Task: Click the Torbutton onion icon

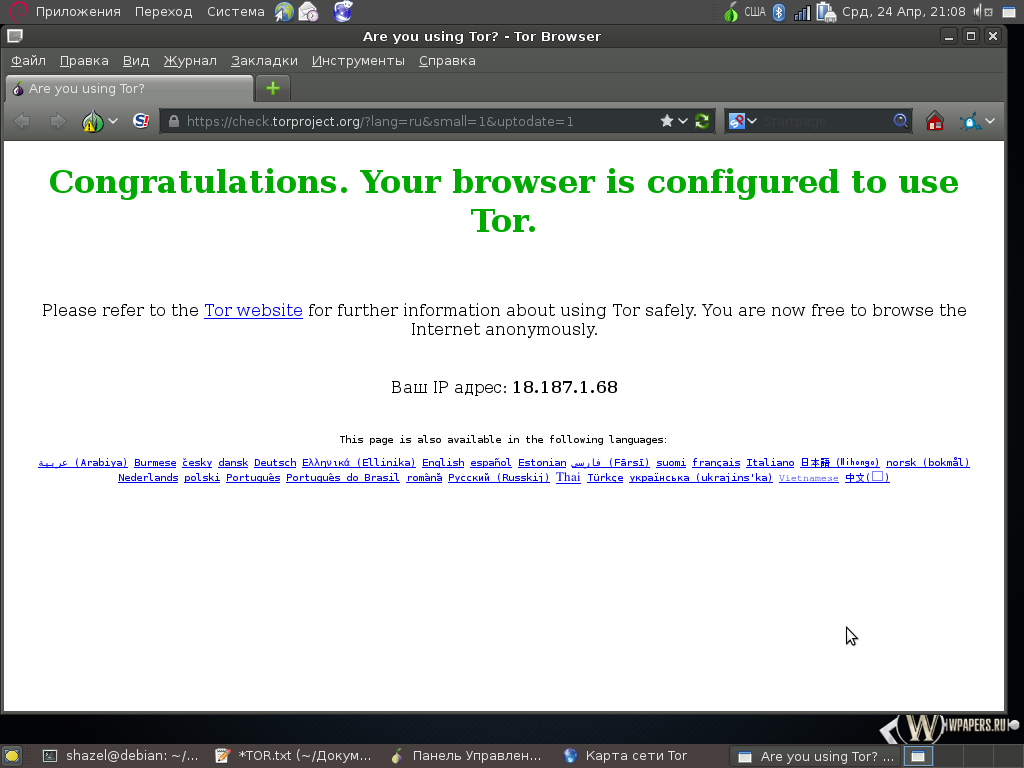Action: coord(93,121)
